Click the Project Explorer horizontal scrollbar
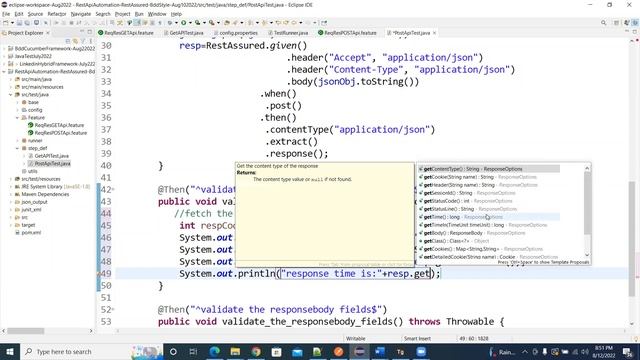This screenshot has width=640, height=360. (25, 331)
